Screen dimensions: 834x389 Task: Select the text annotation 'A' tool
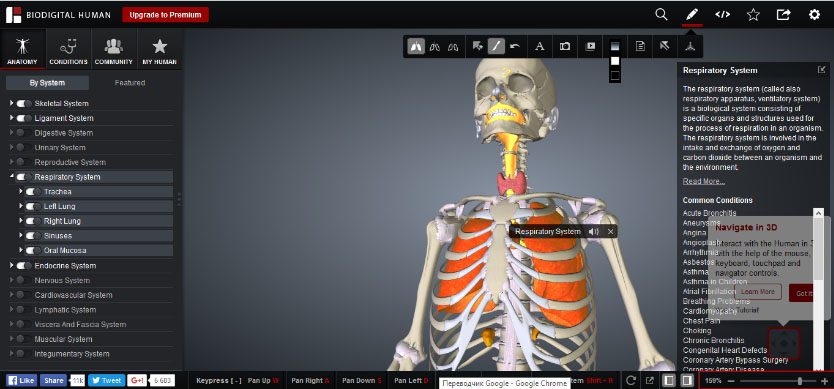click(539, 46)
